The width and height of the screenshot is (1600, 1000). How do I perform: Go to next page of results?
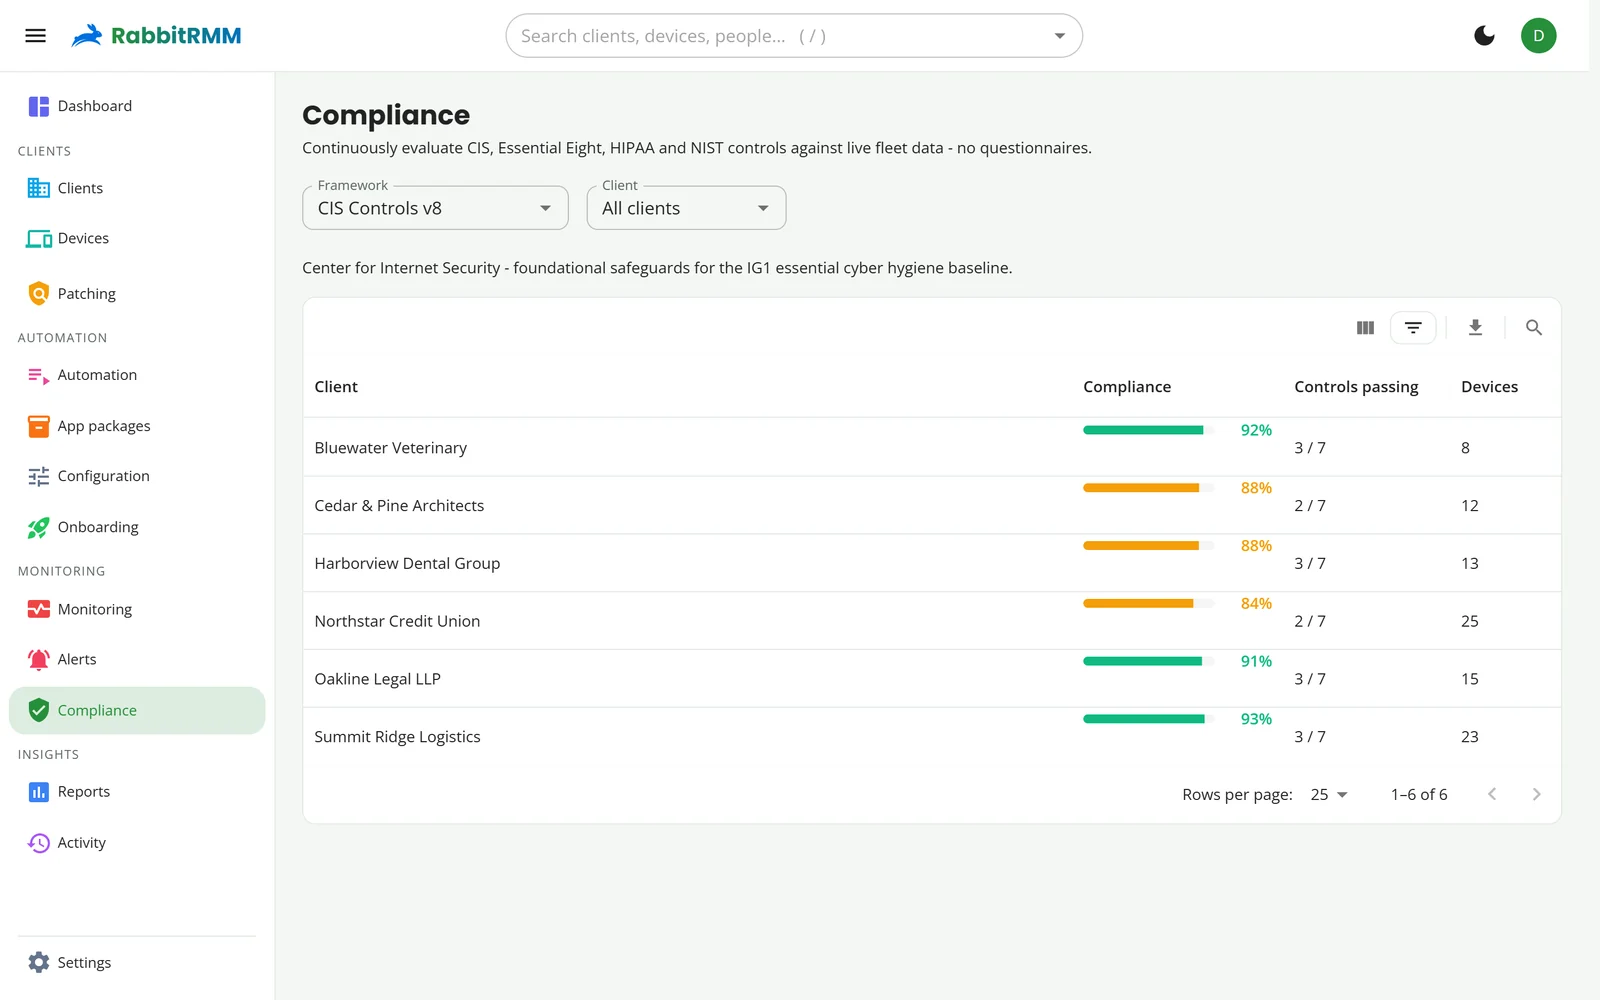pos(1536,794)
